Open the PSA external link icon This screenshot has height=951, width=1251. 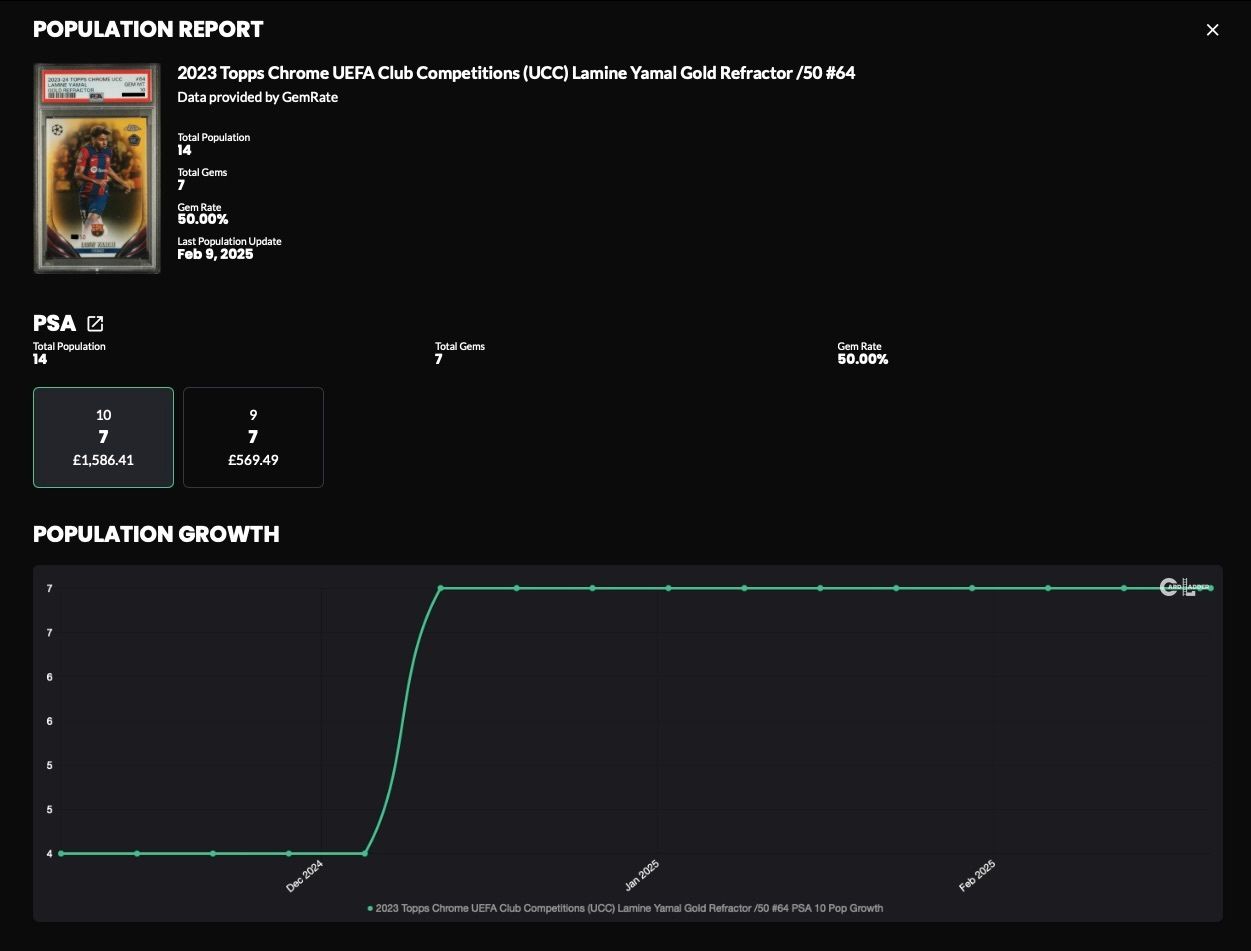point(95,323)
